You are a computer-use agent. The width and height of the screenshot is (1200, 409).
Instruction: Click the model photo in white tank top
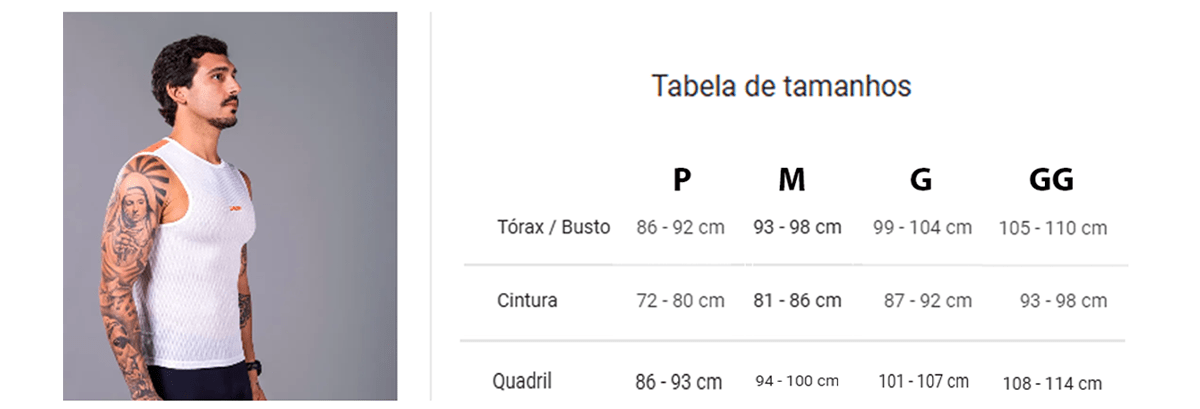[230, 206]
